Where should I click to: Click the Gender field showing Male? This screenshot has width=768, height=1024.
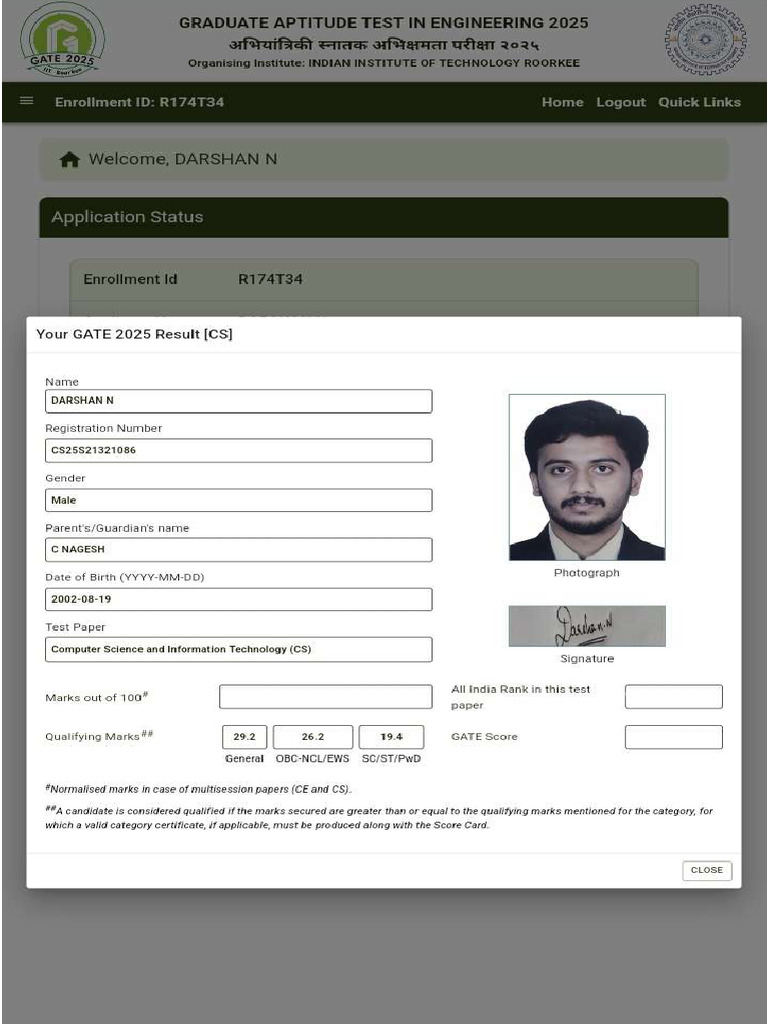(238, 500)
